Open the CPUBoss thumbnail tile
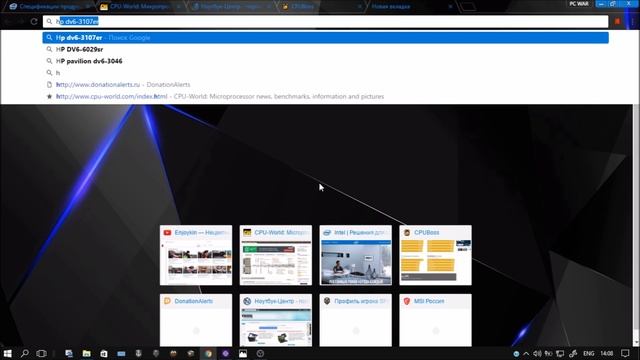 [x=436, y=255]
